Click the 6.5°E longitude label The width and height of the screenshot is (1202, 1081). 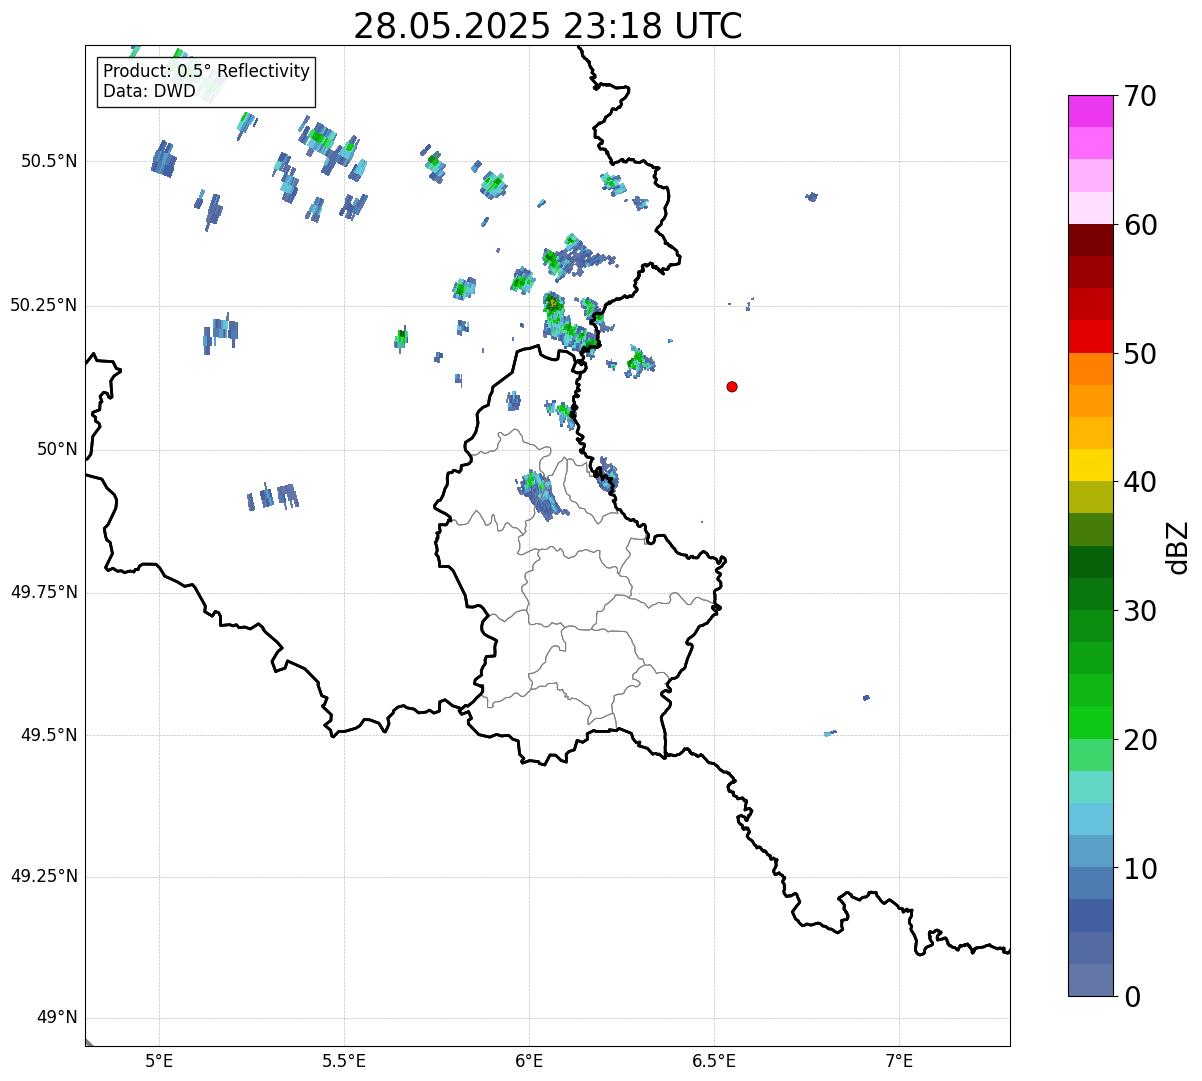point(714,1060)
